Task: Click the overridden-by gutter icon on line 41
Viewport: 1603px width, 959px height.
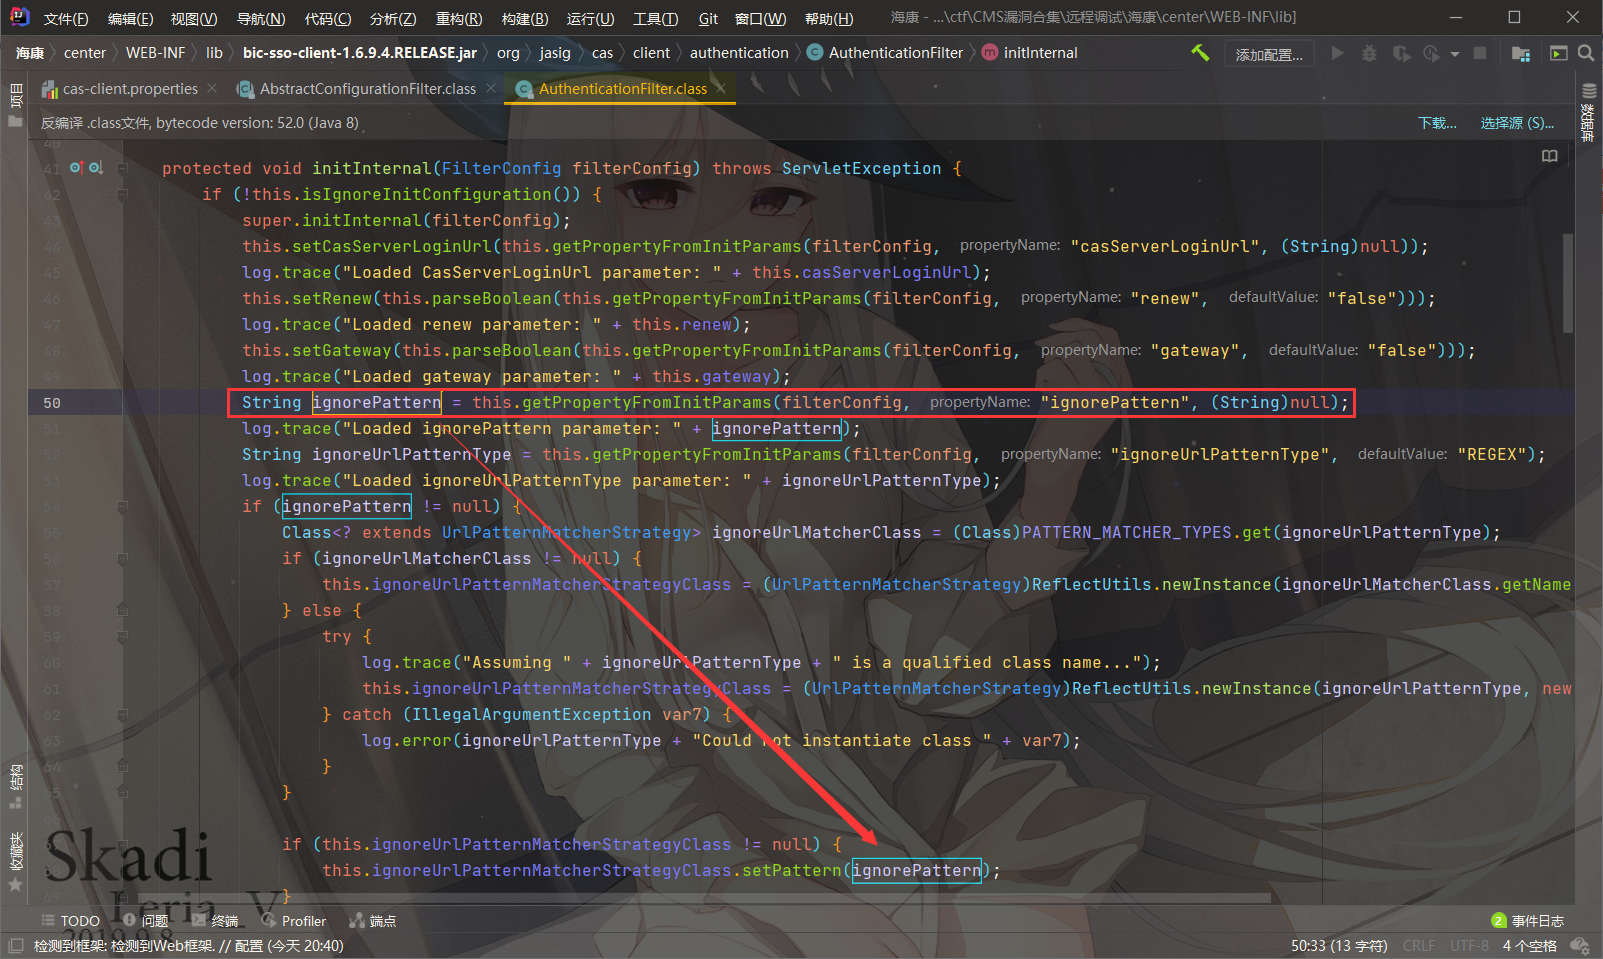Action: [95, 168]
